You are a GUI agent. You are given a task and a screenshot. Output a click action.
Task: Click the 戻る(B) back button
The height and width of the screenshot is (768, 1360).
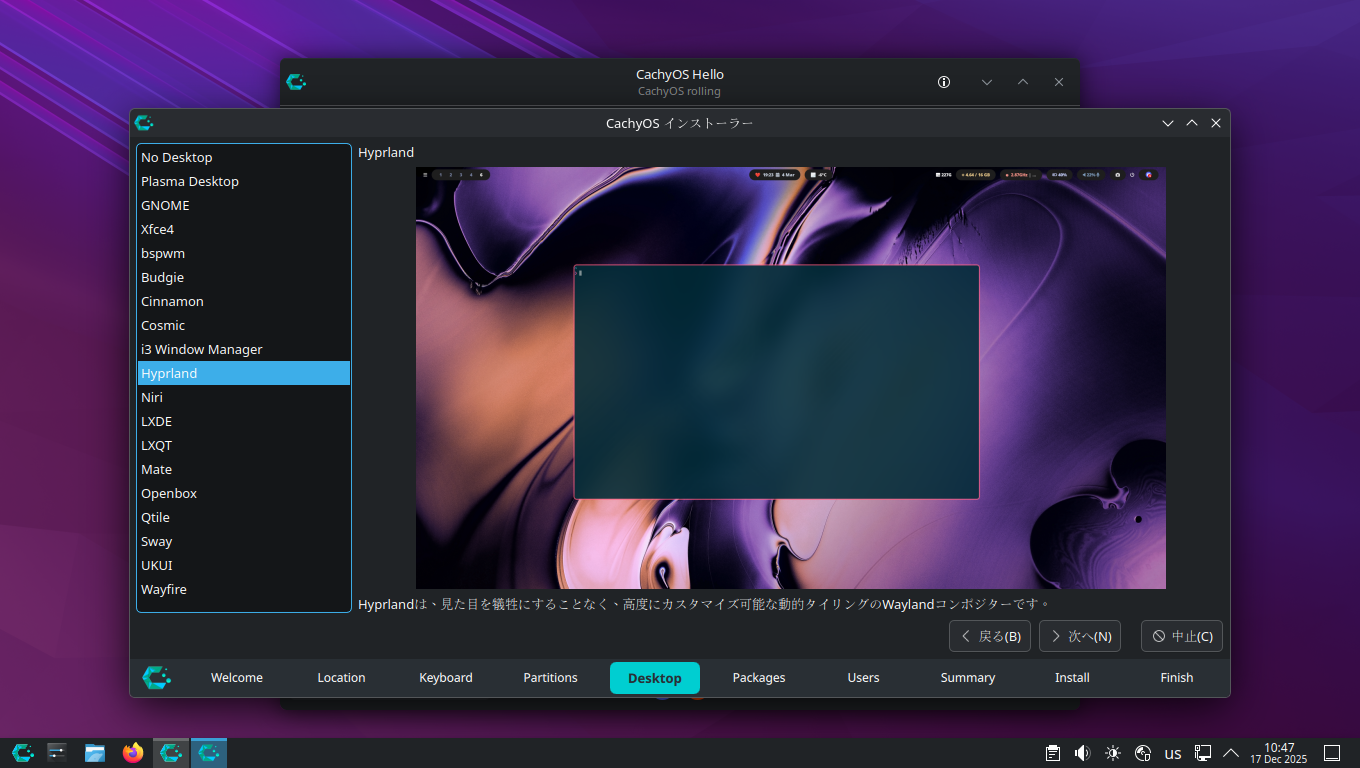coord(990,636)
